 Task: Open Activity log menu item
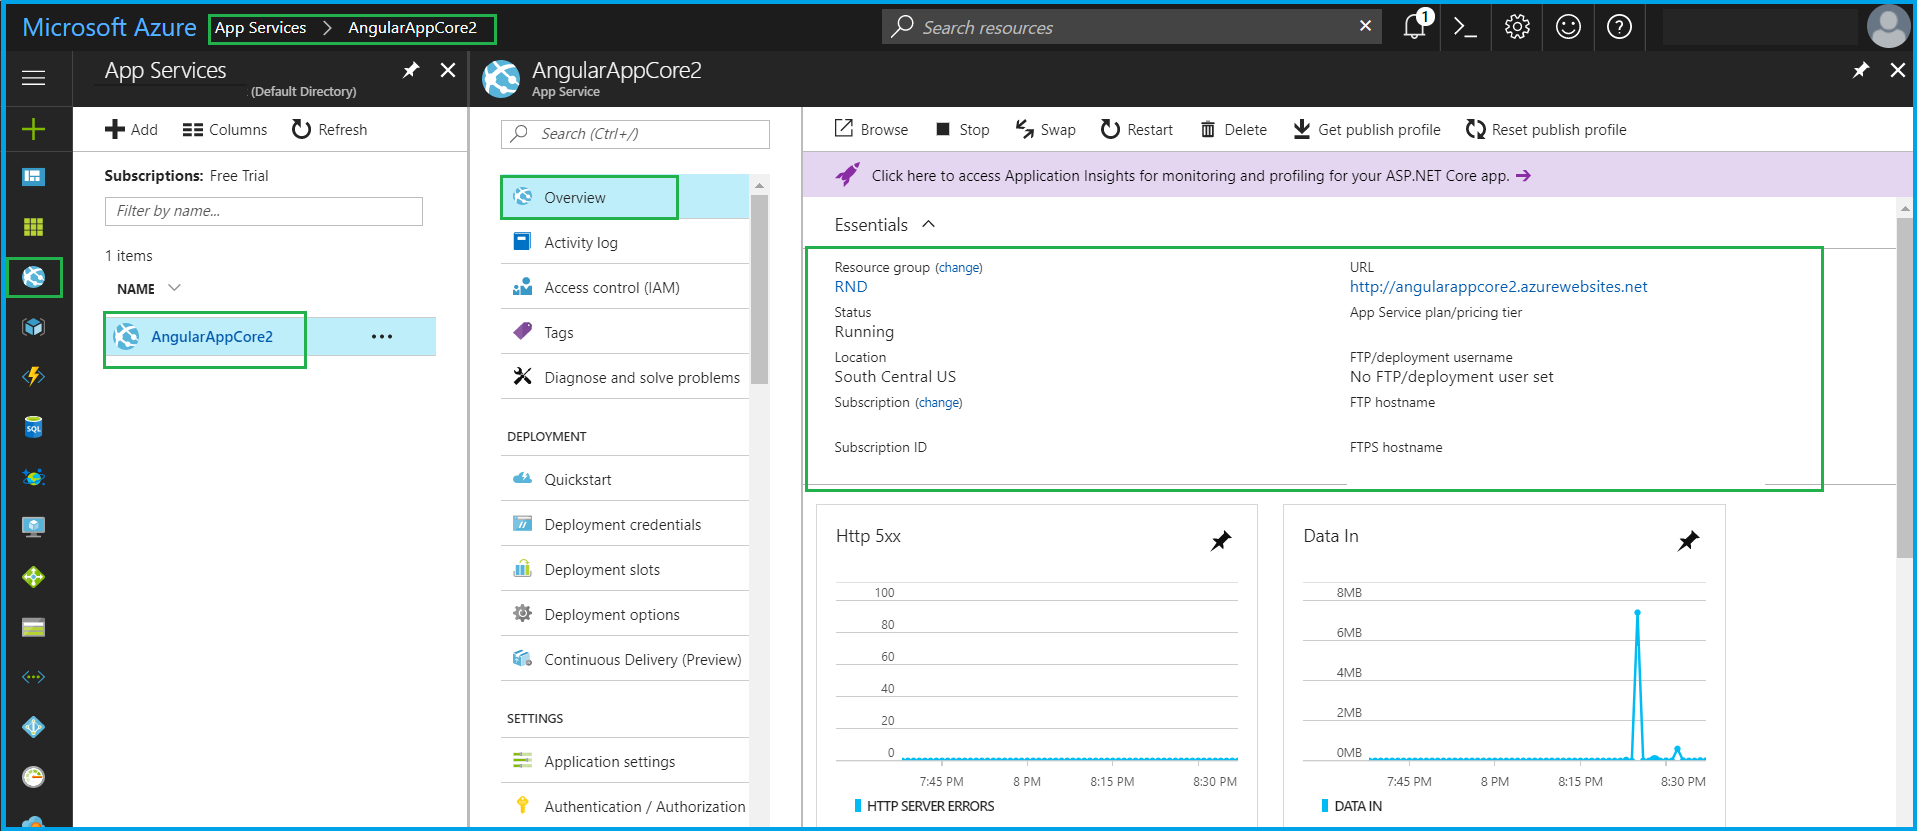[580, 243]
